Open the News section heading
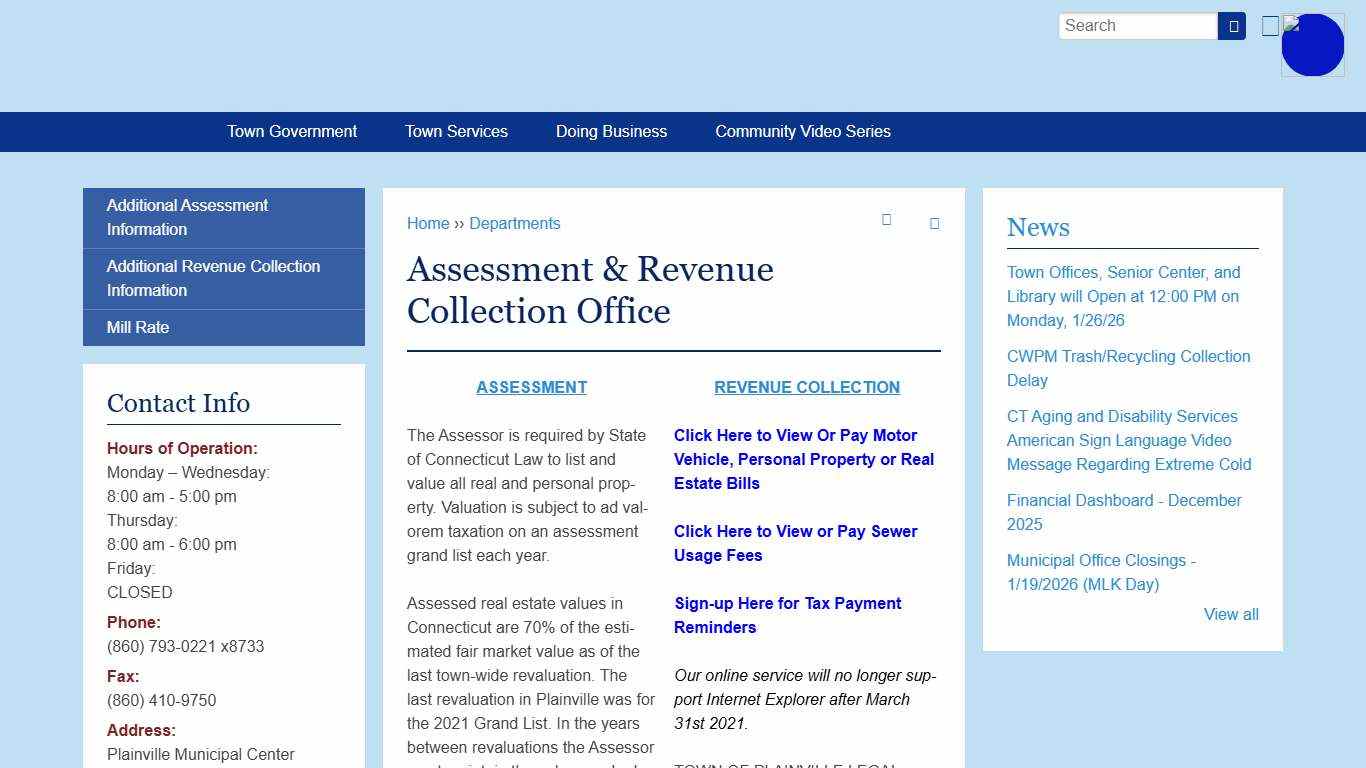This screenshot has height=768, width=1366. (1037, 228)
